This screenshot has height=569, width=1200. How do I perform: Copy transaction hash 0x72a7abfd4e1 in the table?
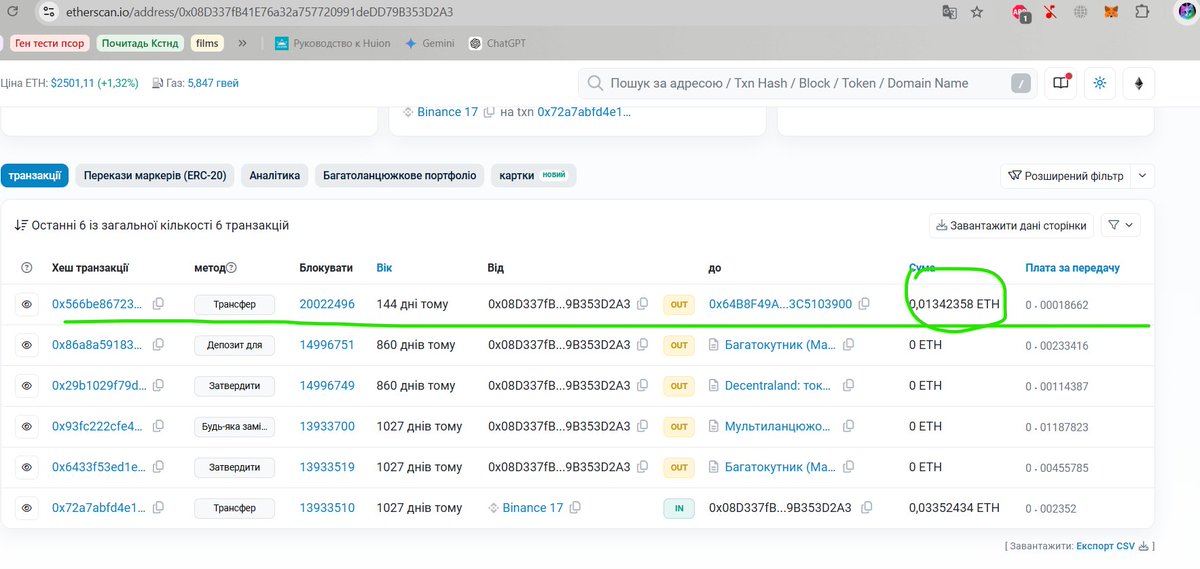click(x=158, y=508)
